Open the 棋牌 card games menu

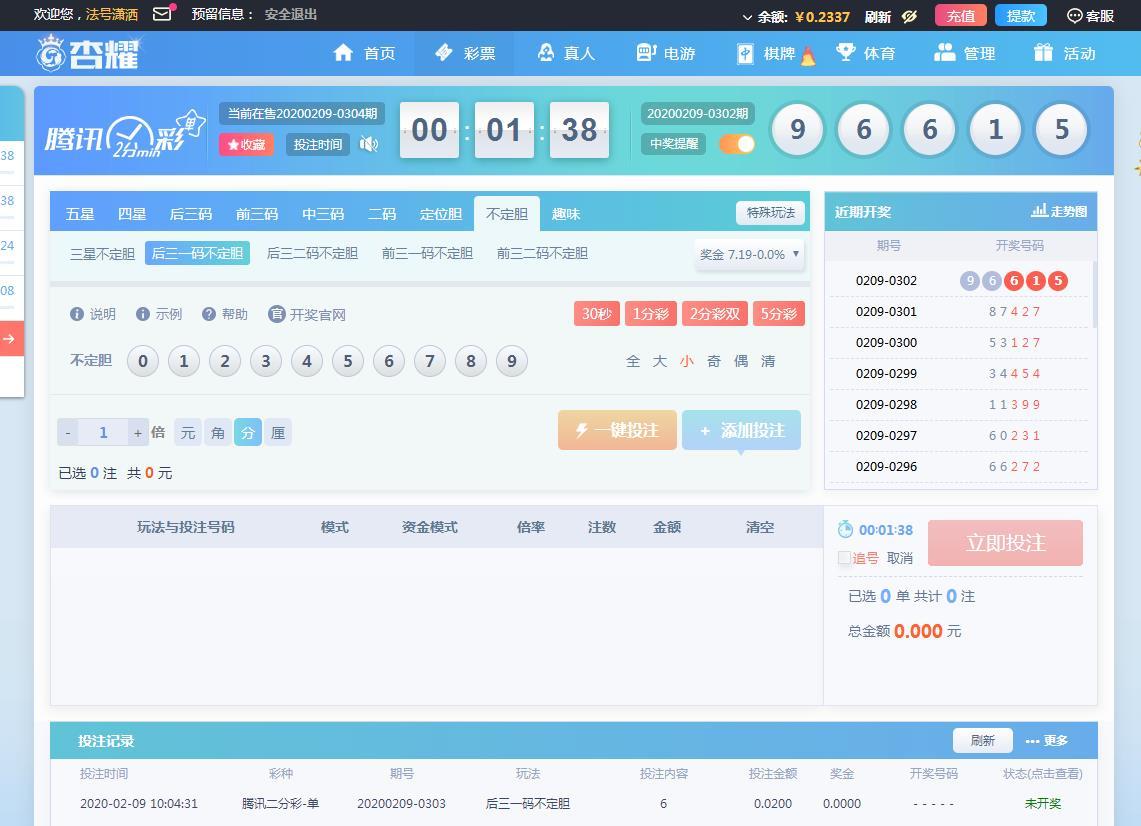pos(774,53)
